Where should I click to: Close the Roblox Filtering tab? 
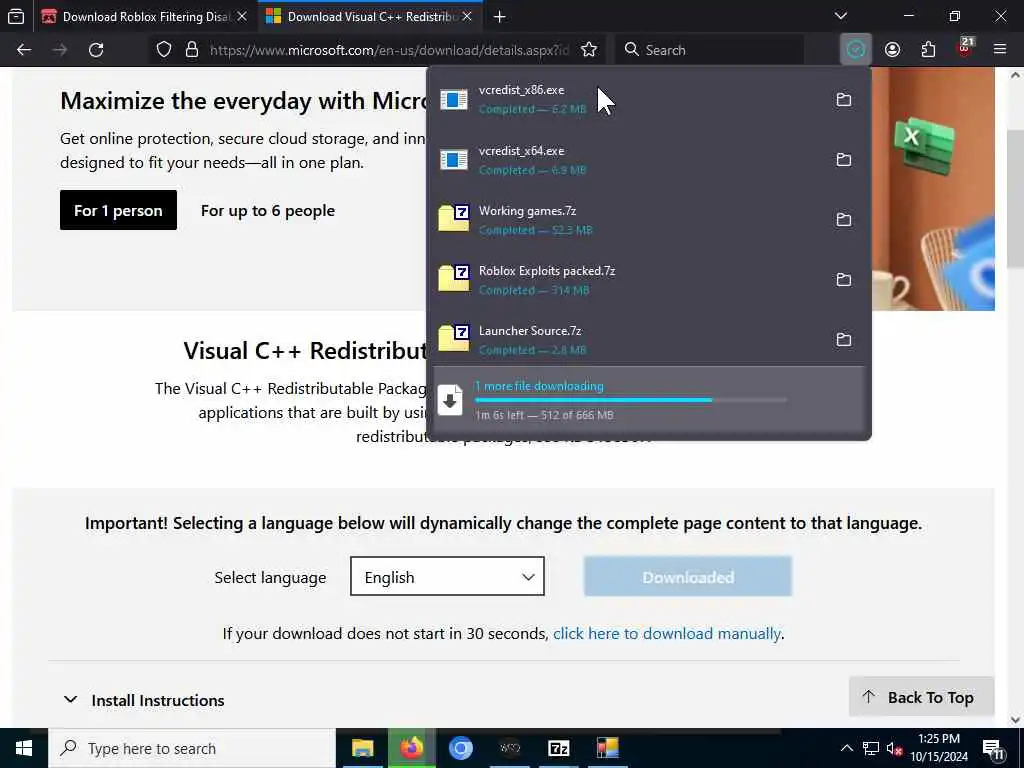[x=242, y=17]
